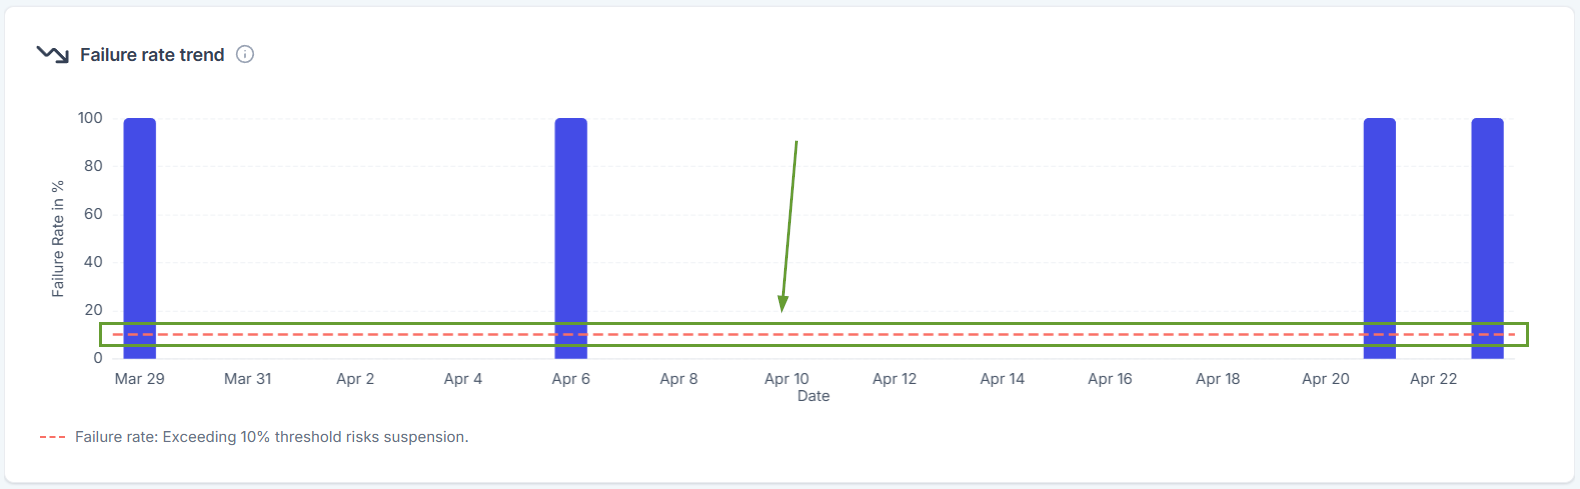
Task: Click the 60 value on the y-axis
Action: (x=93, y=214)
